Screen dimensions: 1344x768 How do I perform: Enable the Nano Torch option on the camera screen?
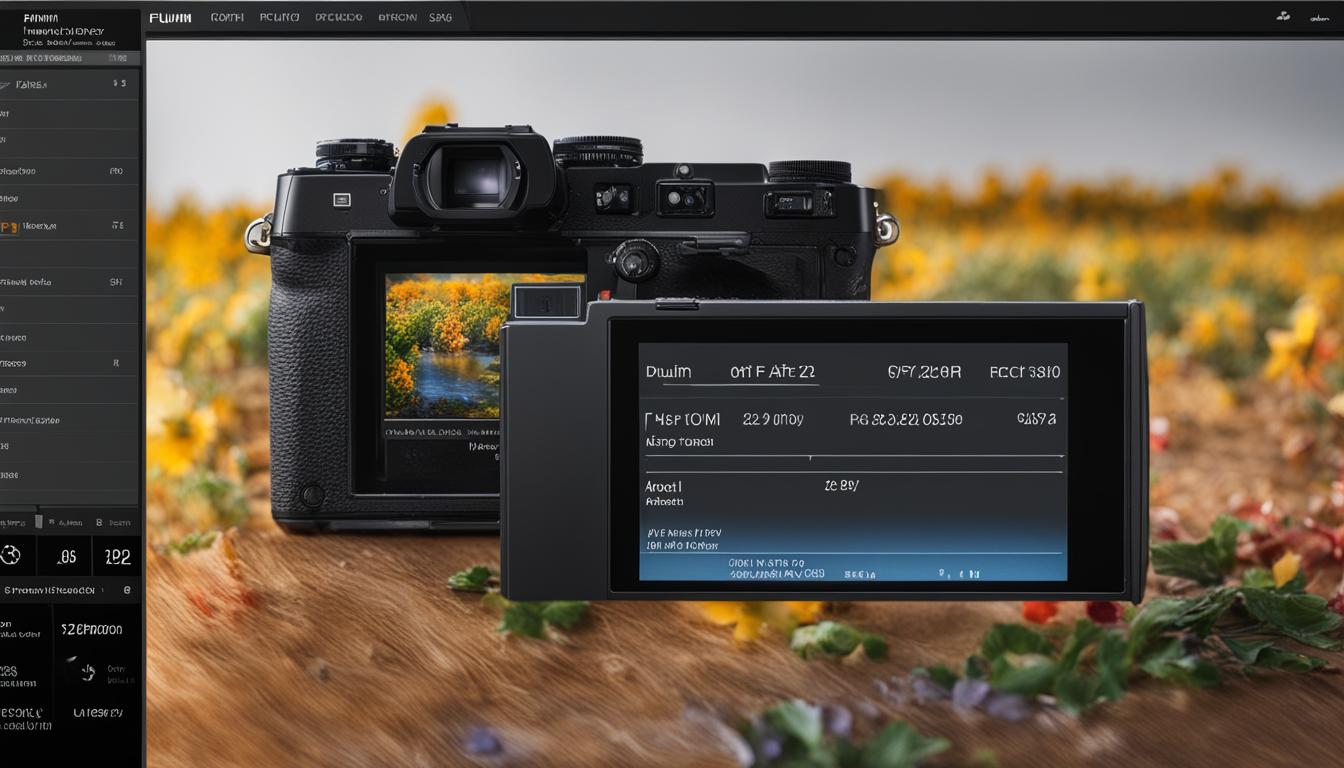[x=680, y=440]
